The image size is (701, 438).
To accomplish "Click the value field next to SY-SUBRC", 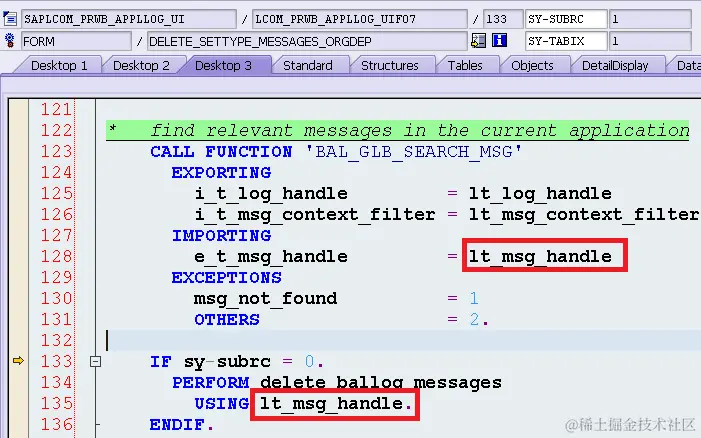I will [650, 19].
